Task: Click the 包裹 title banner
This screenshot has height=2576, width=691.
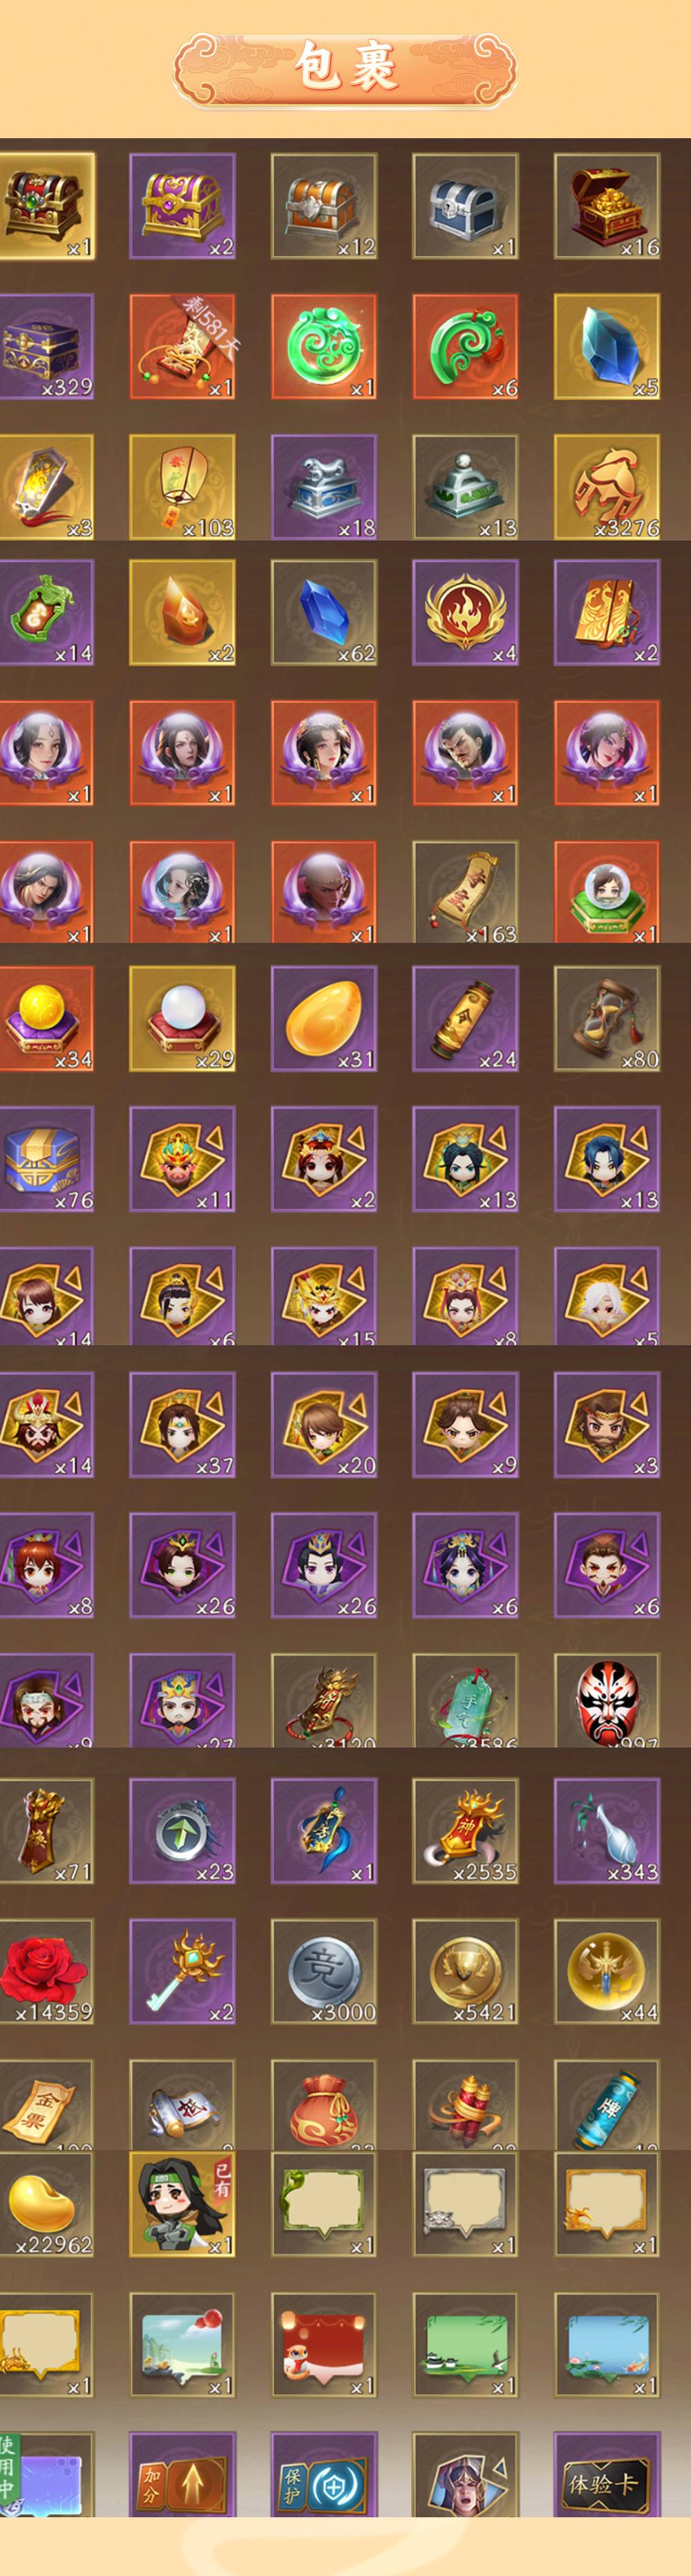Action: 345,68
